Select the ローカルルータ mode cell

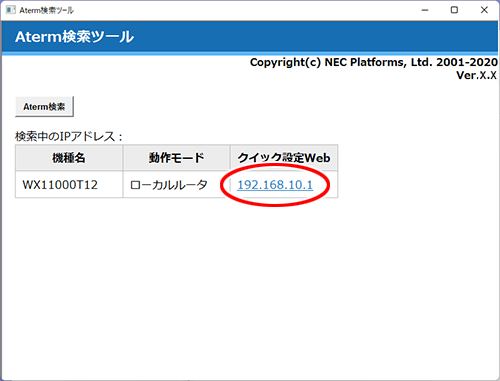pyautogui.click(x=176, y=184)
